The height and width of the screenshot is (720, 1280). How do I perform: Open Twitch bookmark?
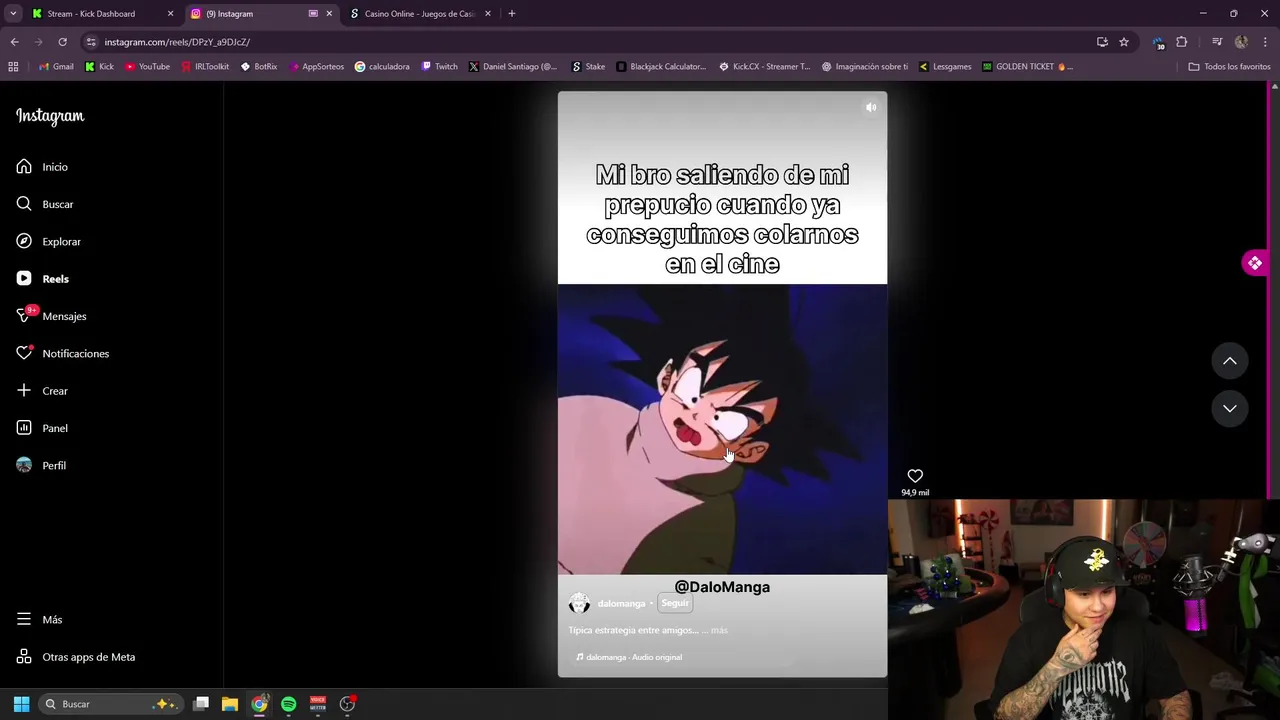click(x=439, y=67)
